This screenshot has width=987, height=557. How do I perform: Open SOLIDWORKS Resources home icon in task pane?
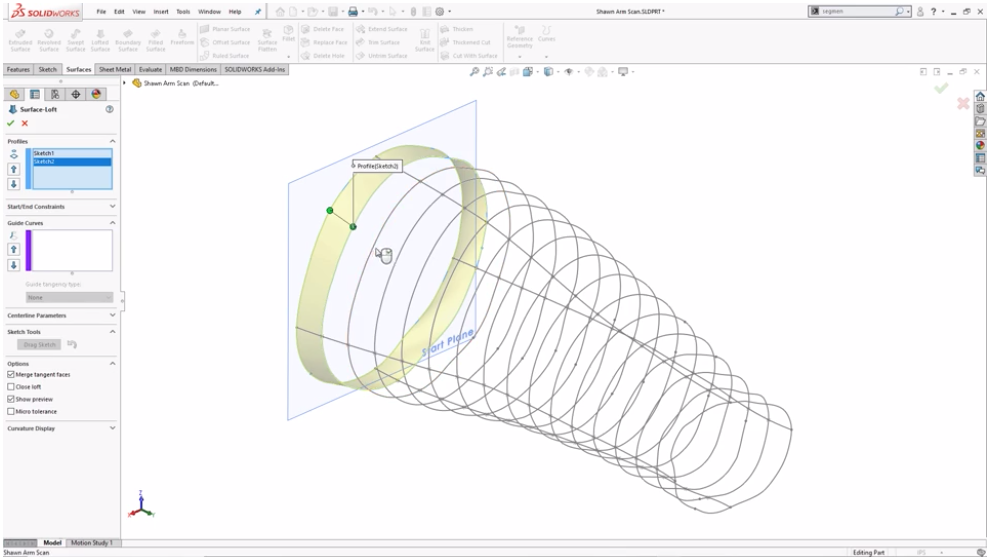click(980, 96)
